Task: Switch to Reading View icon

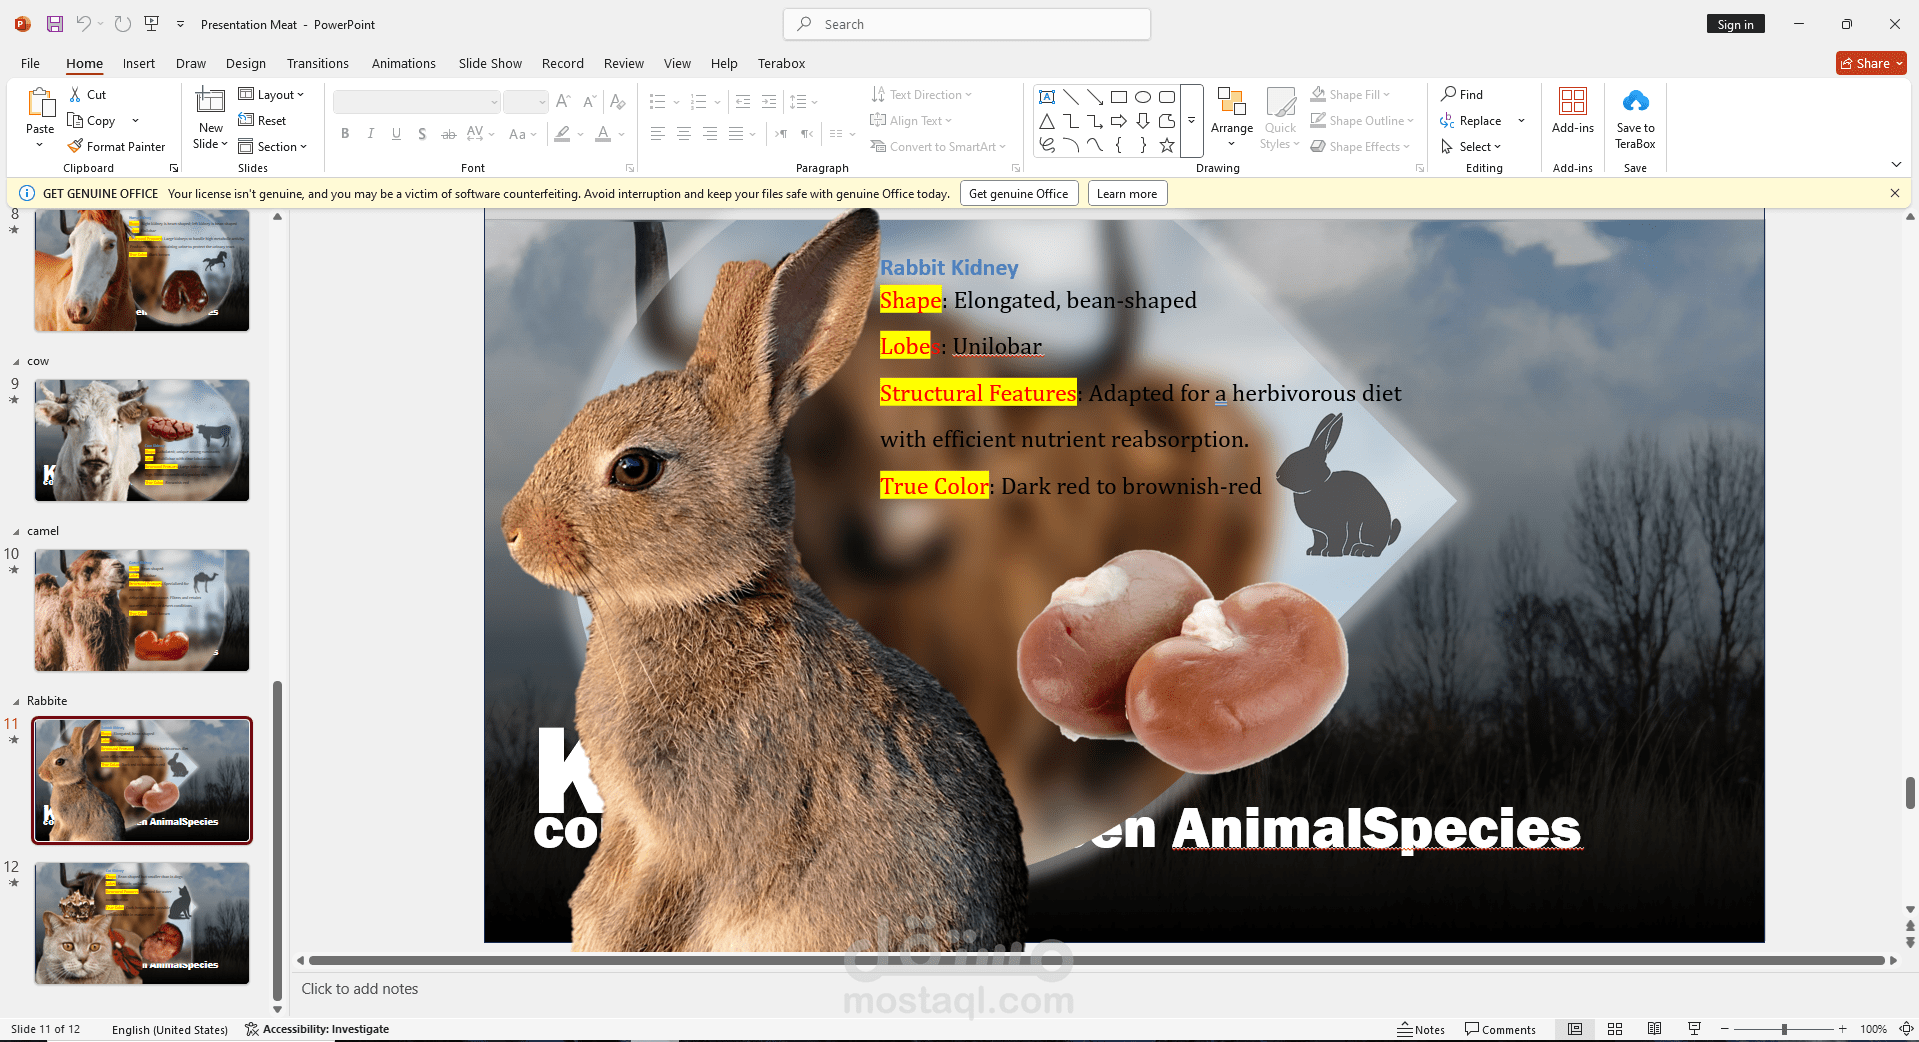Action: pyautogui.click(x=1655, y=1029)
